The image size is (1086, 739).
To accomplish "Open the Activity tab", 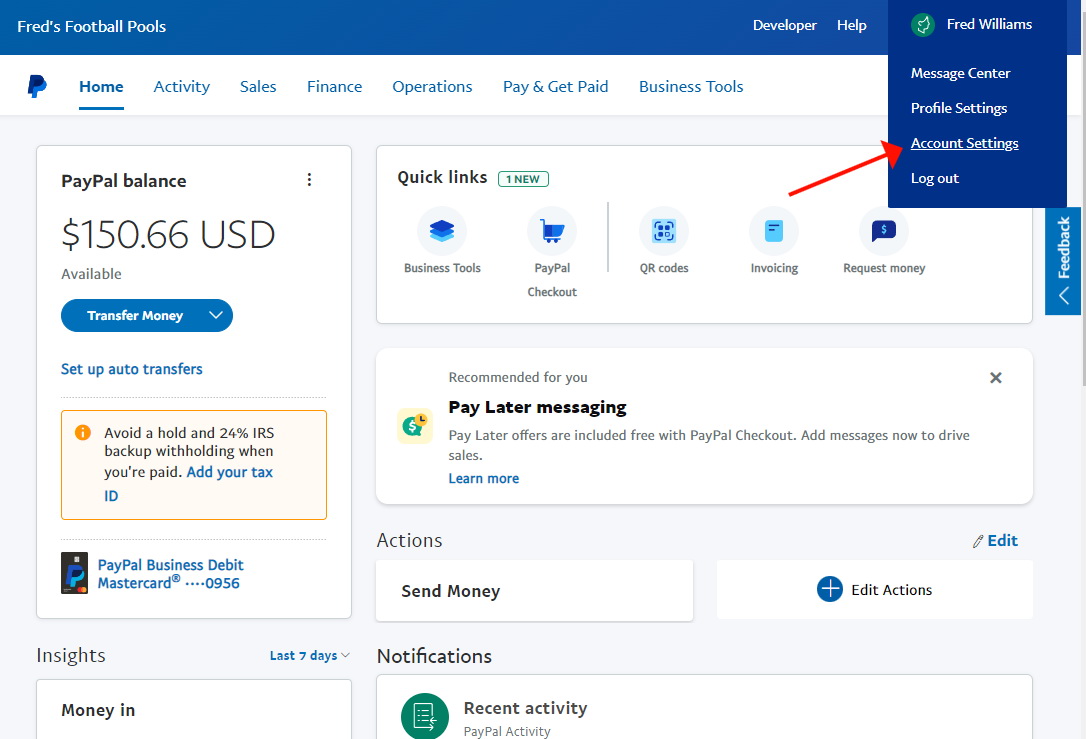I will click(181, 87).
